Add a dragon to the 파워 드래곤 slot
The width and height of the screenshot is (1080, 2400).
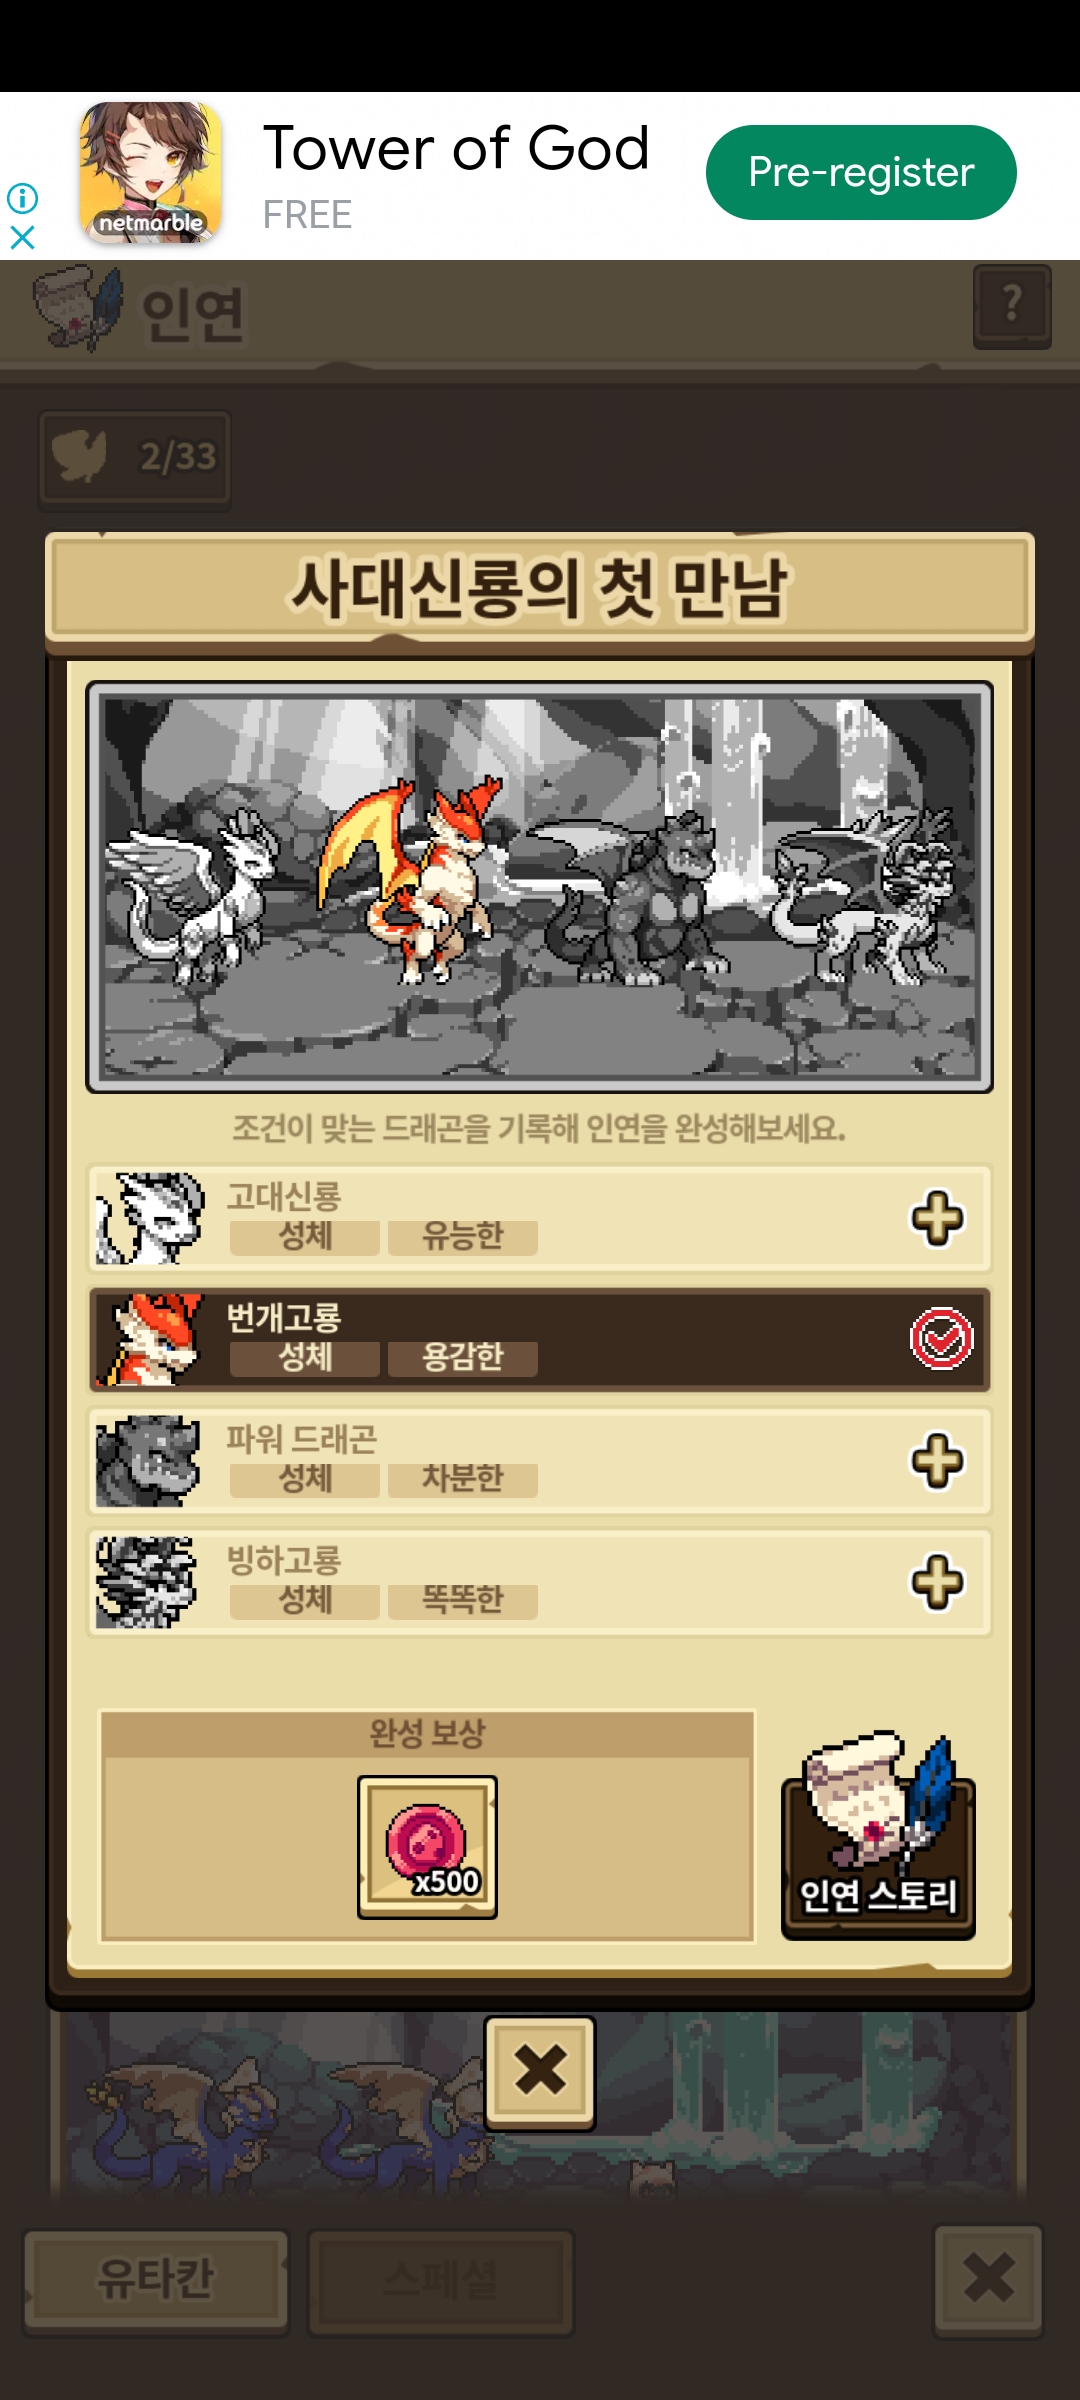pyautogui.click(x=937, y=1461)
